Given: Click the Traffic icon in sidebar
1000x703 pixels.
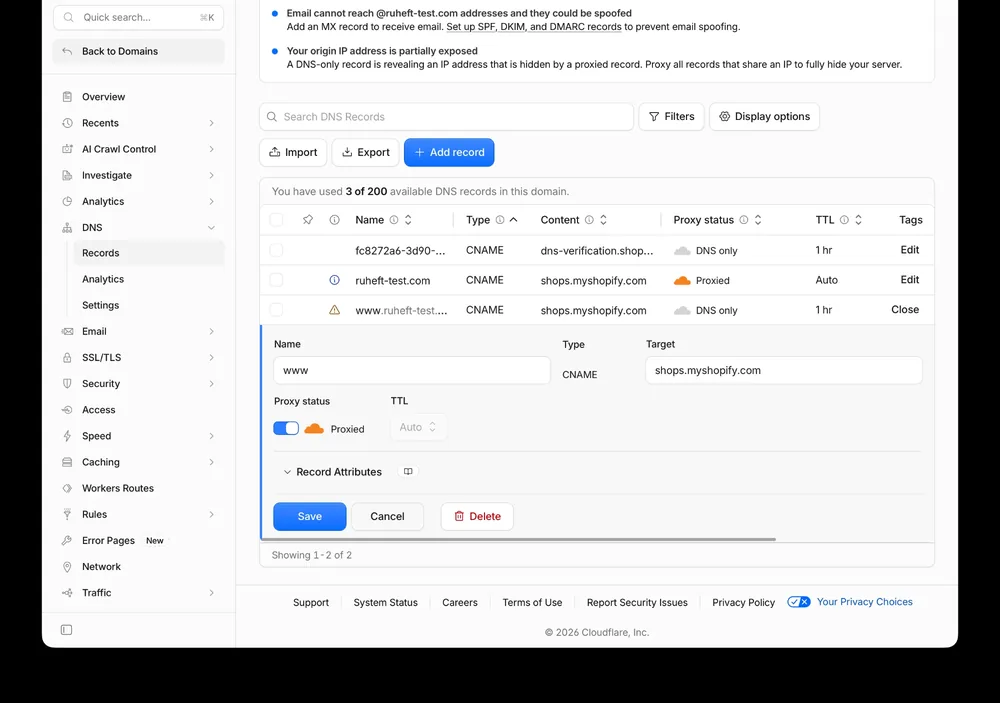Looking at the screenshot, I should click(x=67, y=593).
